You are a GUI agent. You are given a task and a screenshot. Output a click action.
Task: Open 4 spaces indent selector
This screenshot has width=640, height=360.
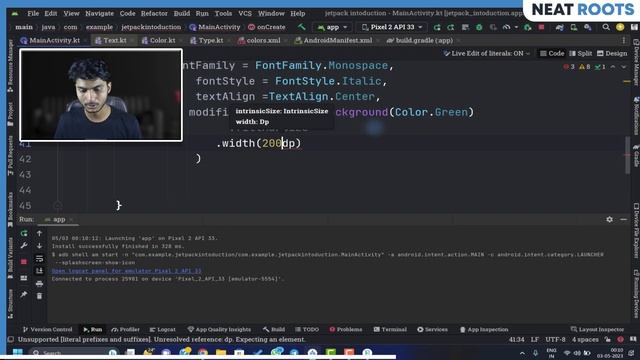[585, 340]
